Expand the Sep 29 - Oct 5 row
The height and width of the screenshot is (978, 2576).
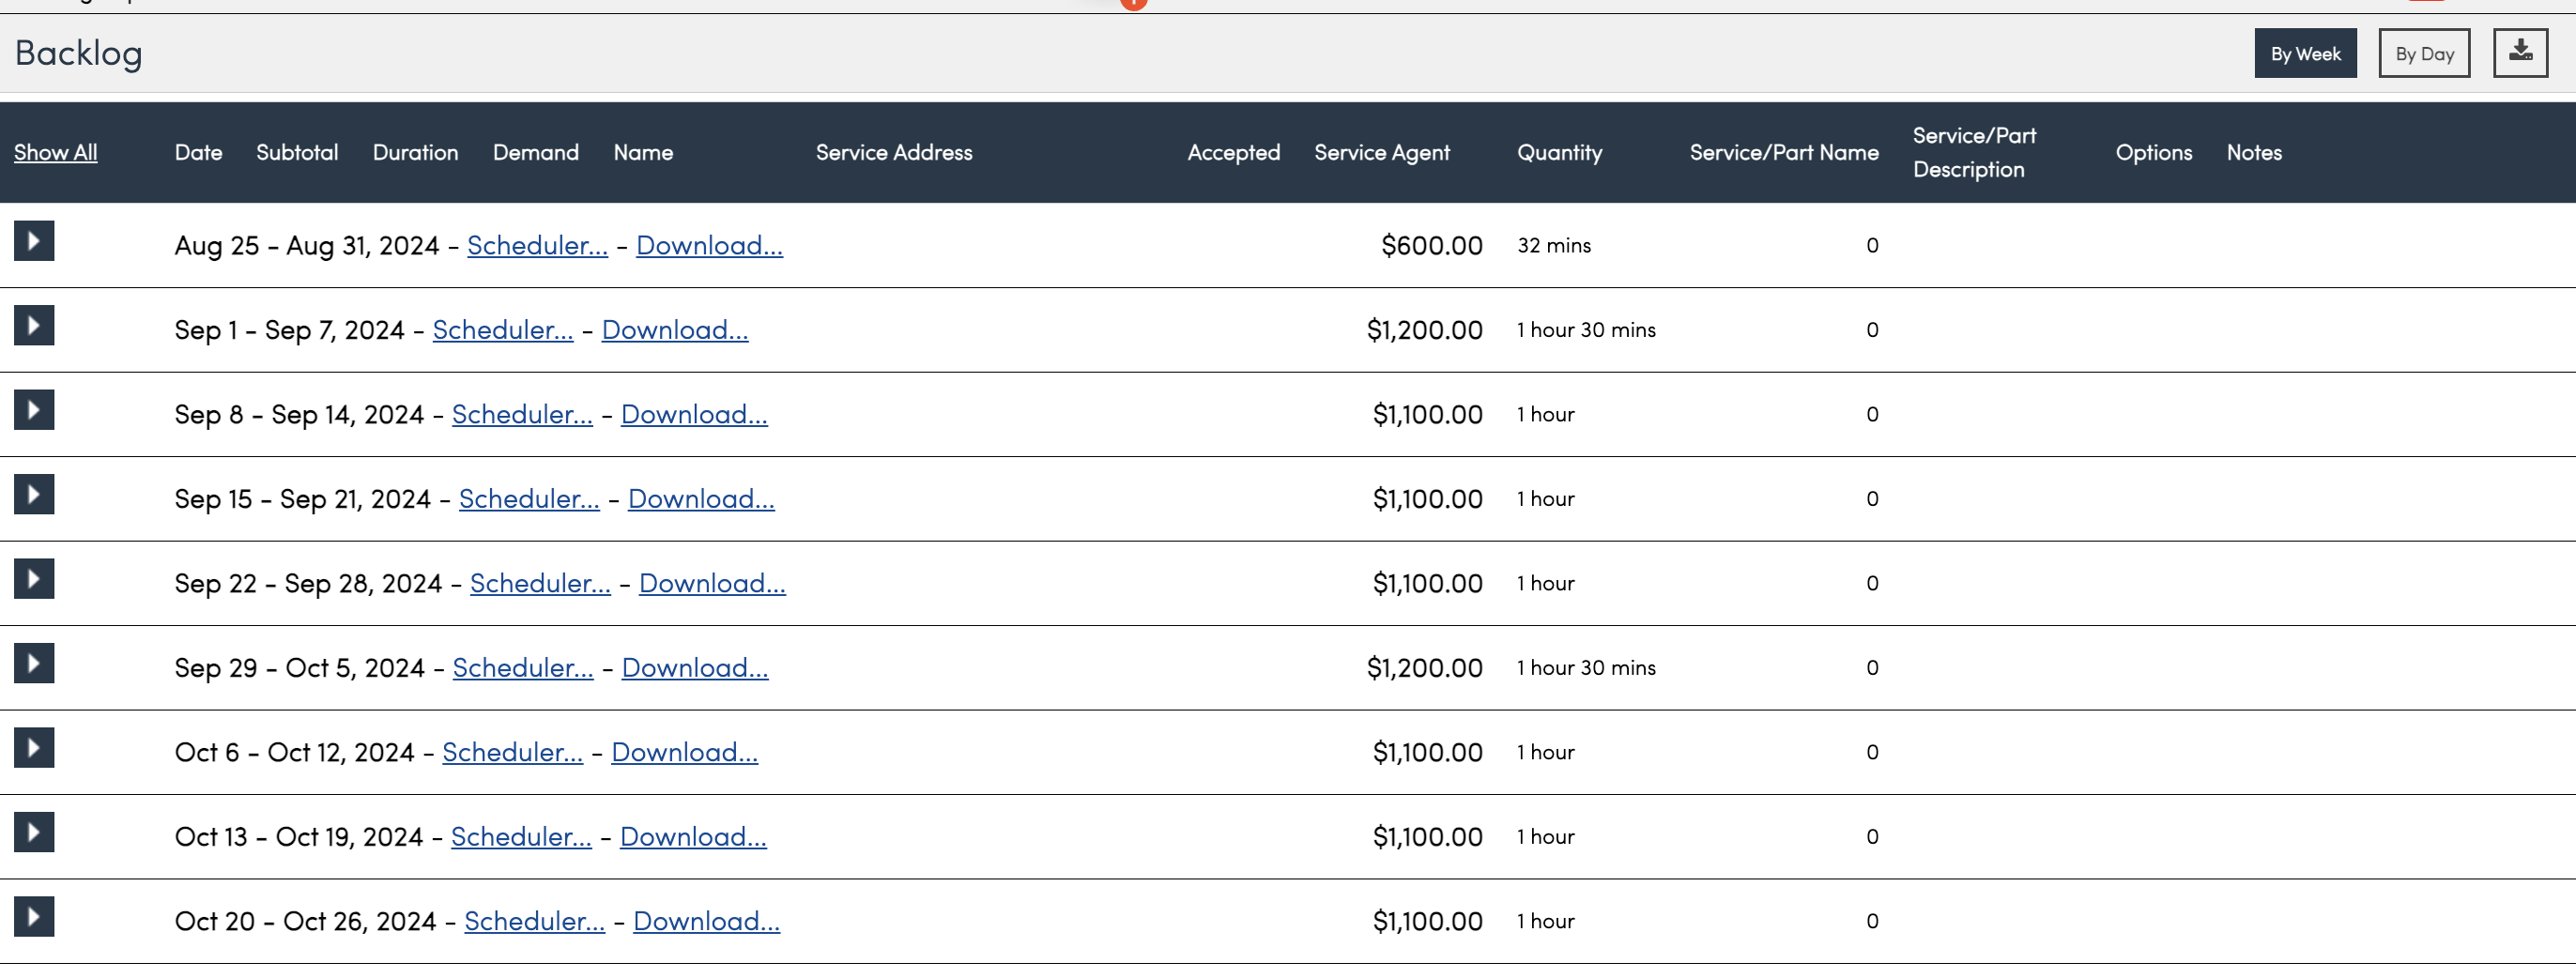point(34,664)
